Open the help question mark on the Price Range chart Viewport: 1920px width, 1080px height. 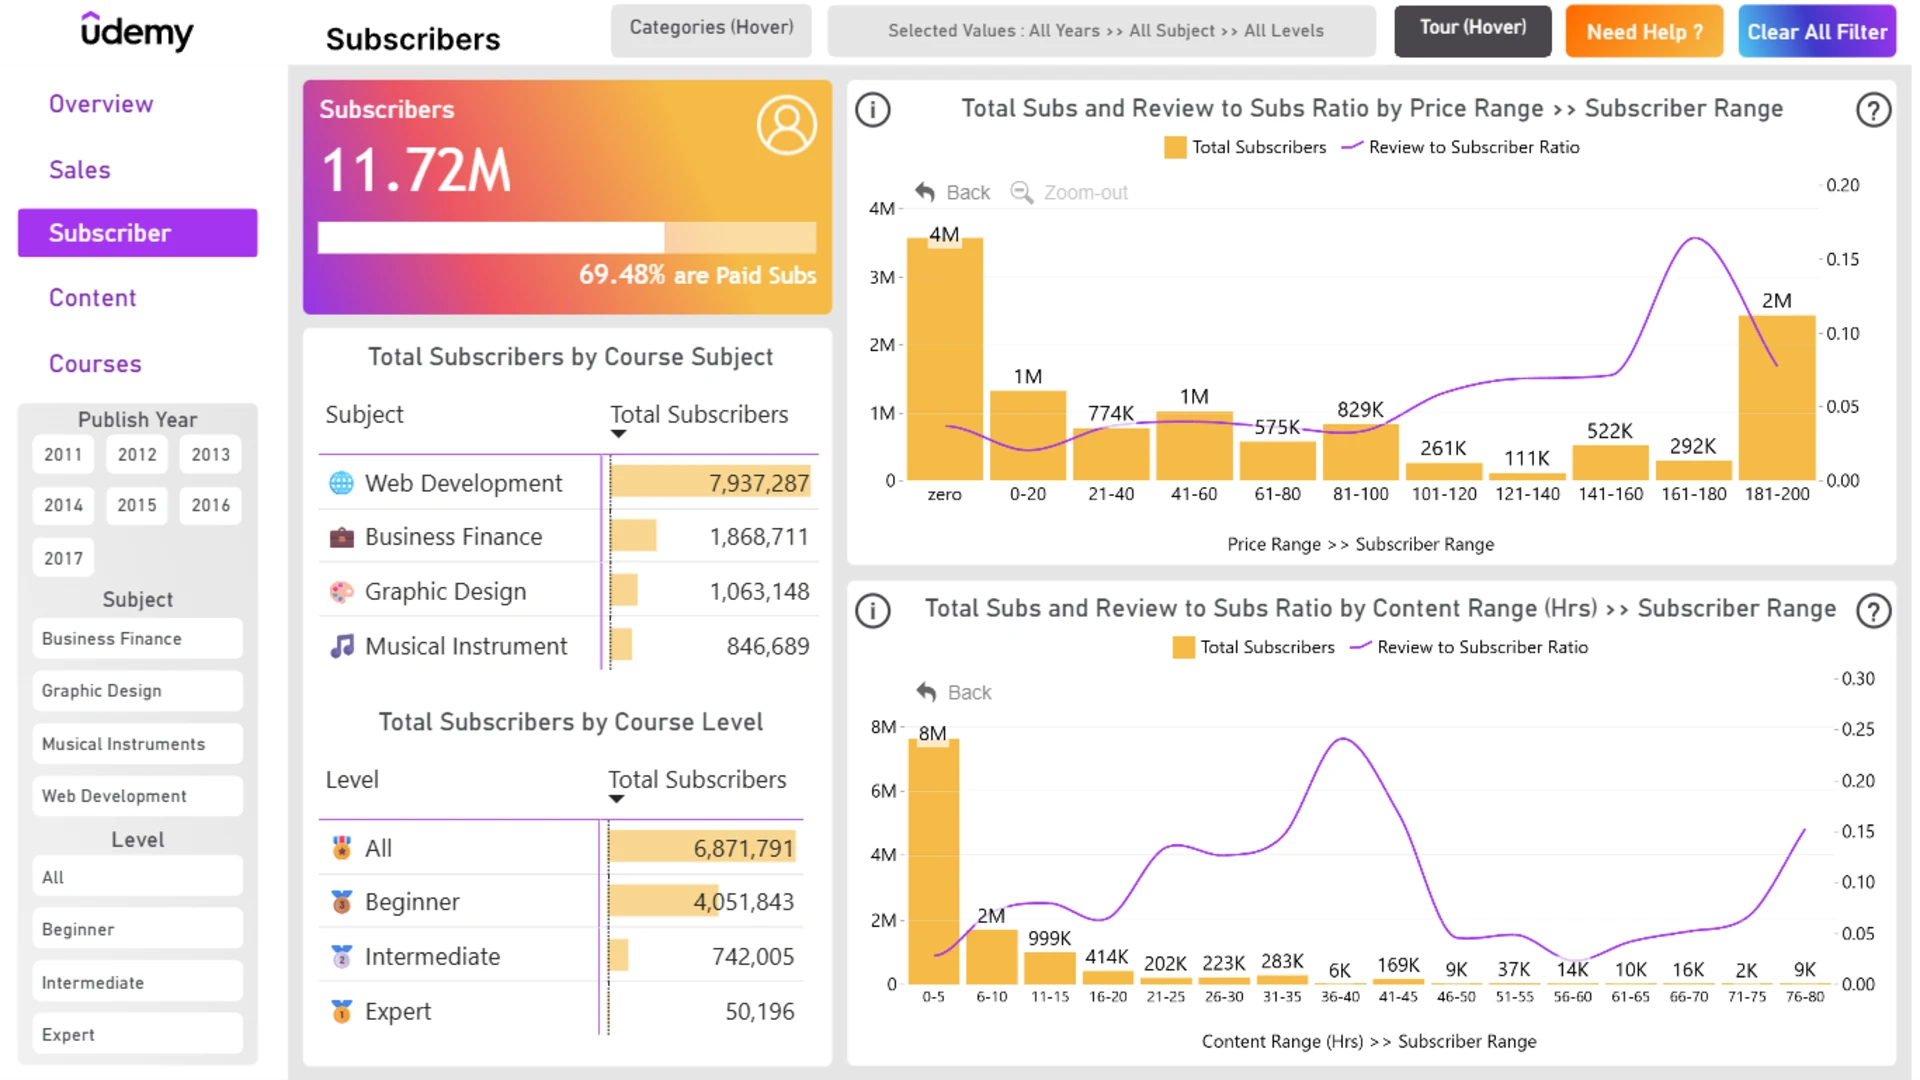point(1873,109)
